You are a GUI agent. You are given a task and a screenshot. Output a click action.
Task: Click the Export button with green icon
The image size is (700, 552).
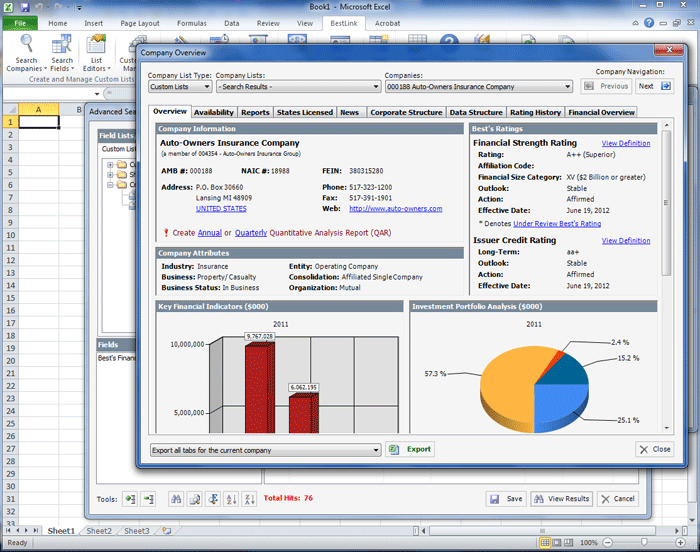click(x=410, y=449)
